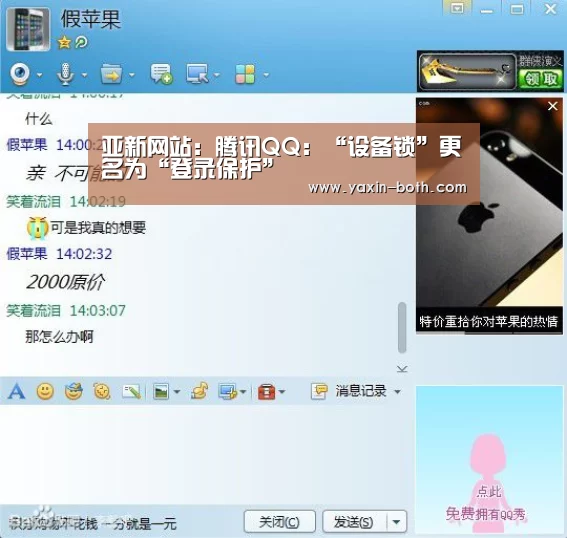Send a window shake with the nudge icon

(102, 391)
